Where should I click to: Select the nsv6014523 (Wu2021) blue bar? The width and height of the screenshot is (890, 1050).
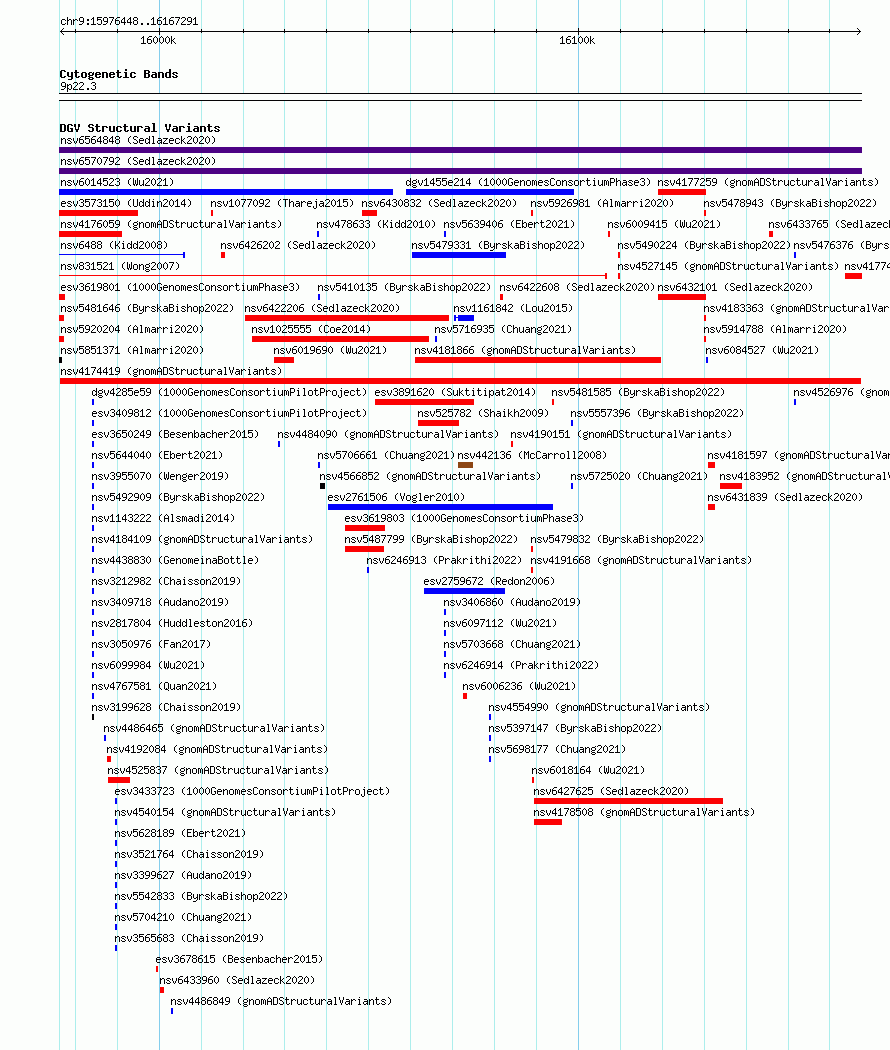pos(226,192)
